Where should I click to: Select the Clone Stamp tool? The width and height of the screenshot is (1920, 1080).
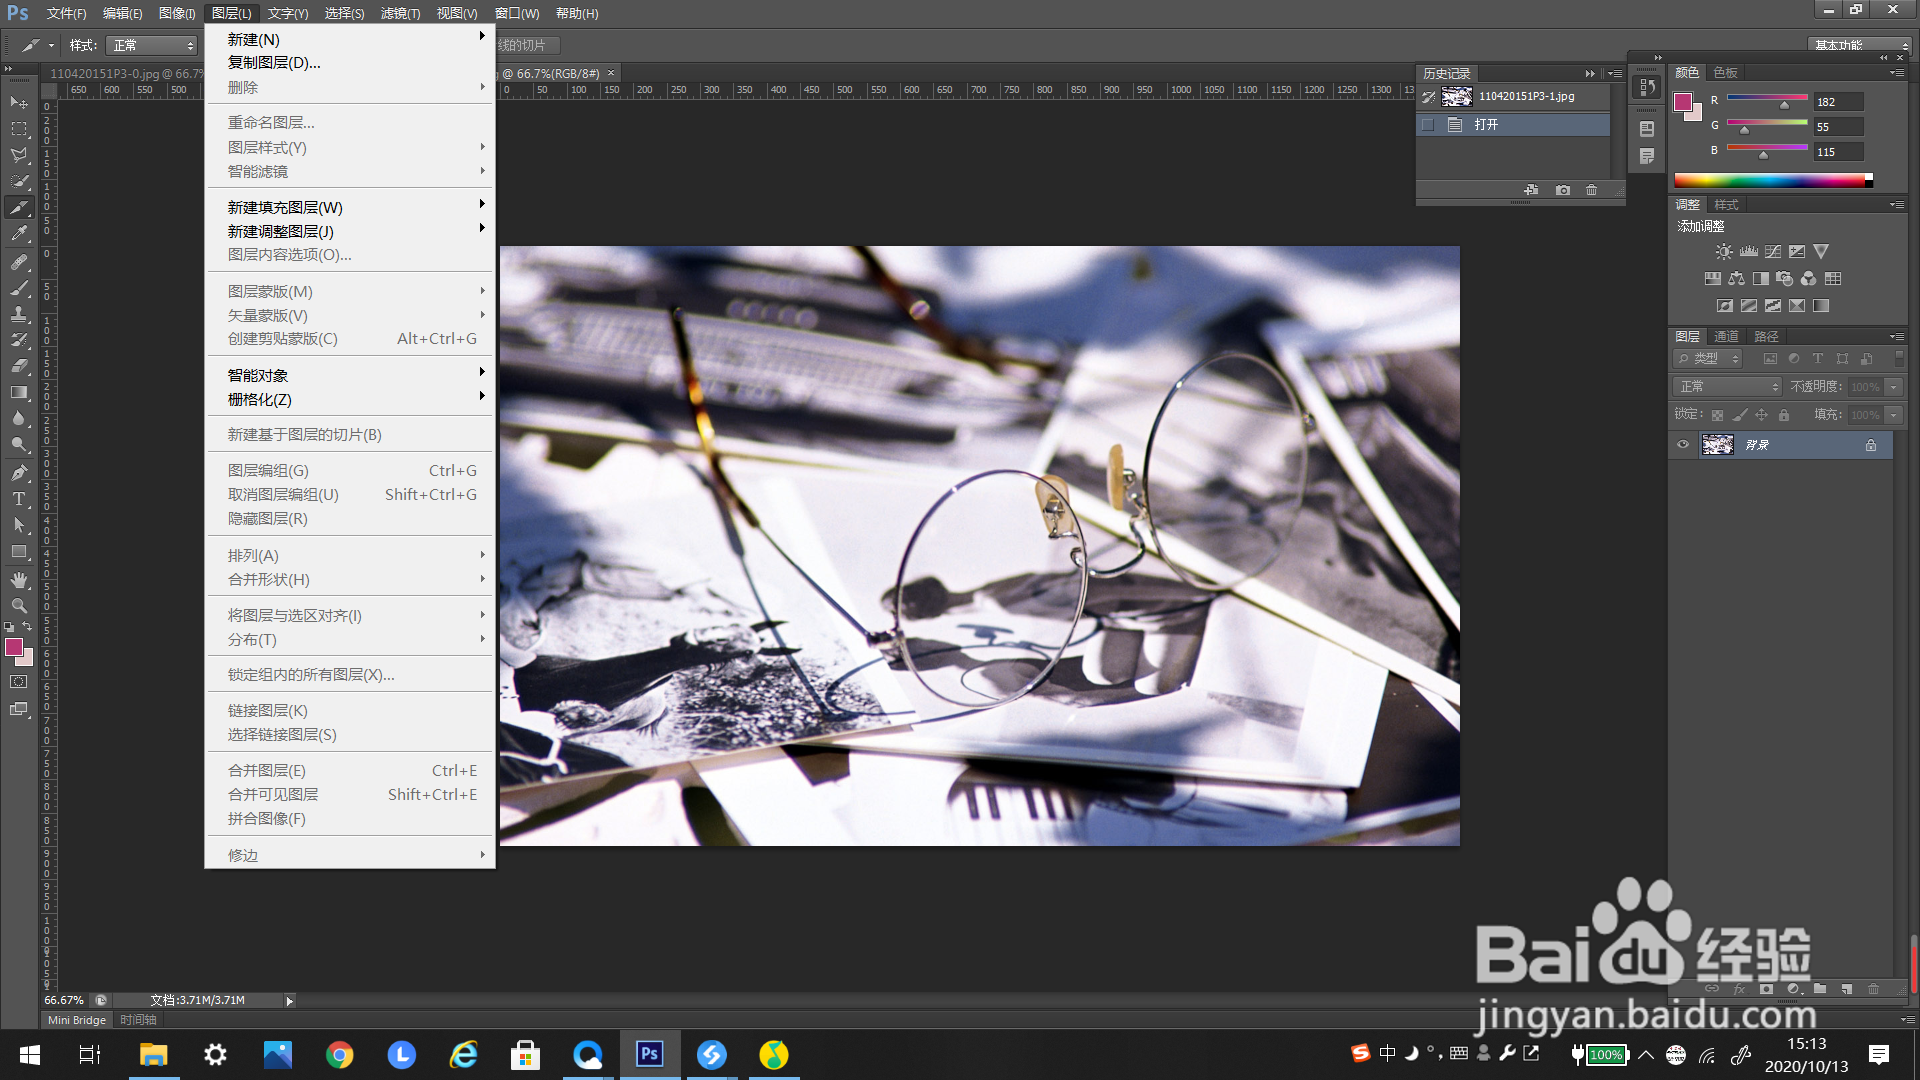point(19,314)
